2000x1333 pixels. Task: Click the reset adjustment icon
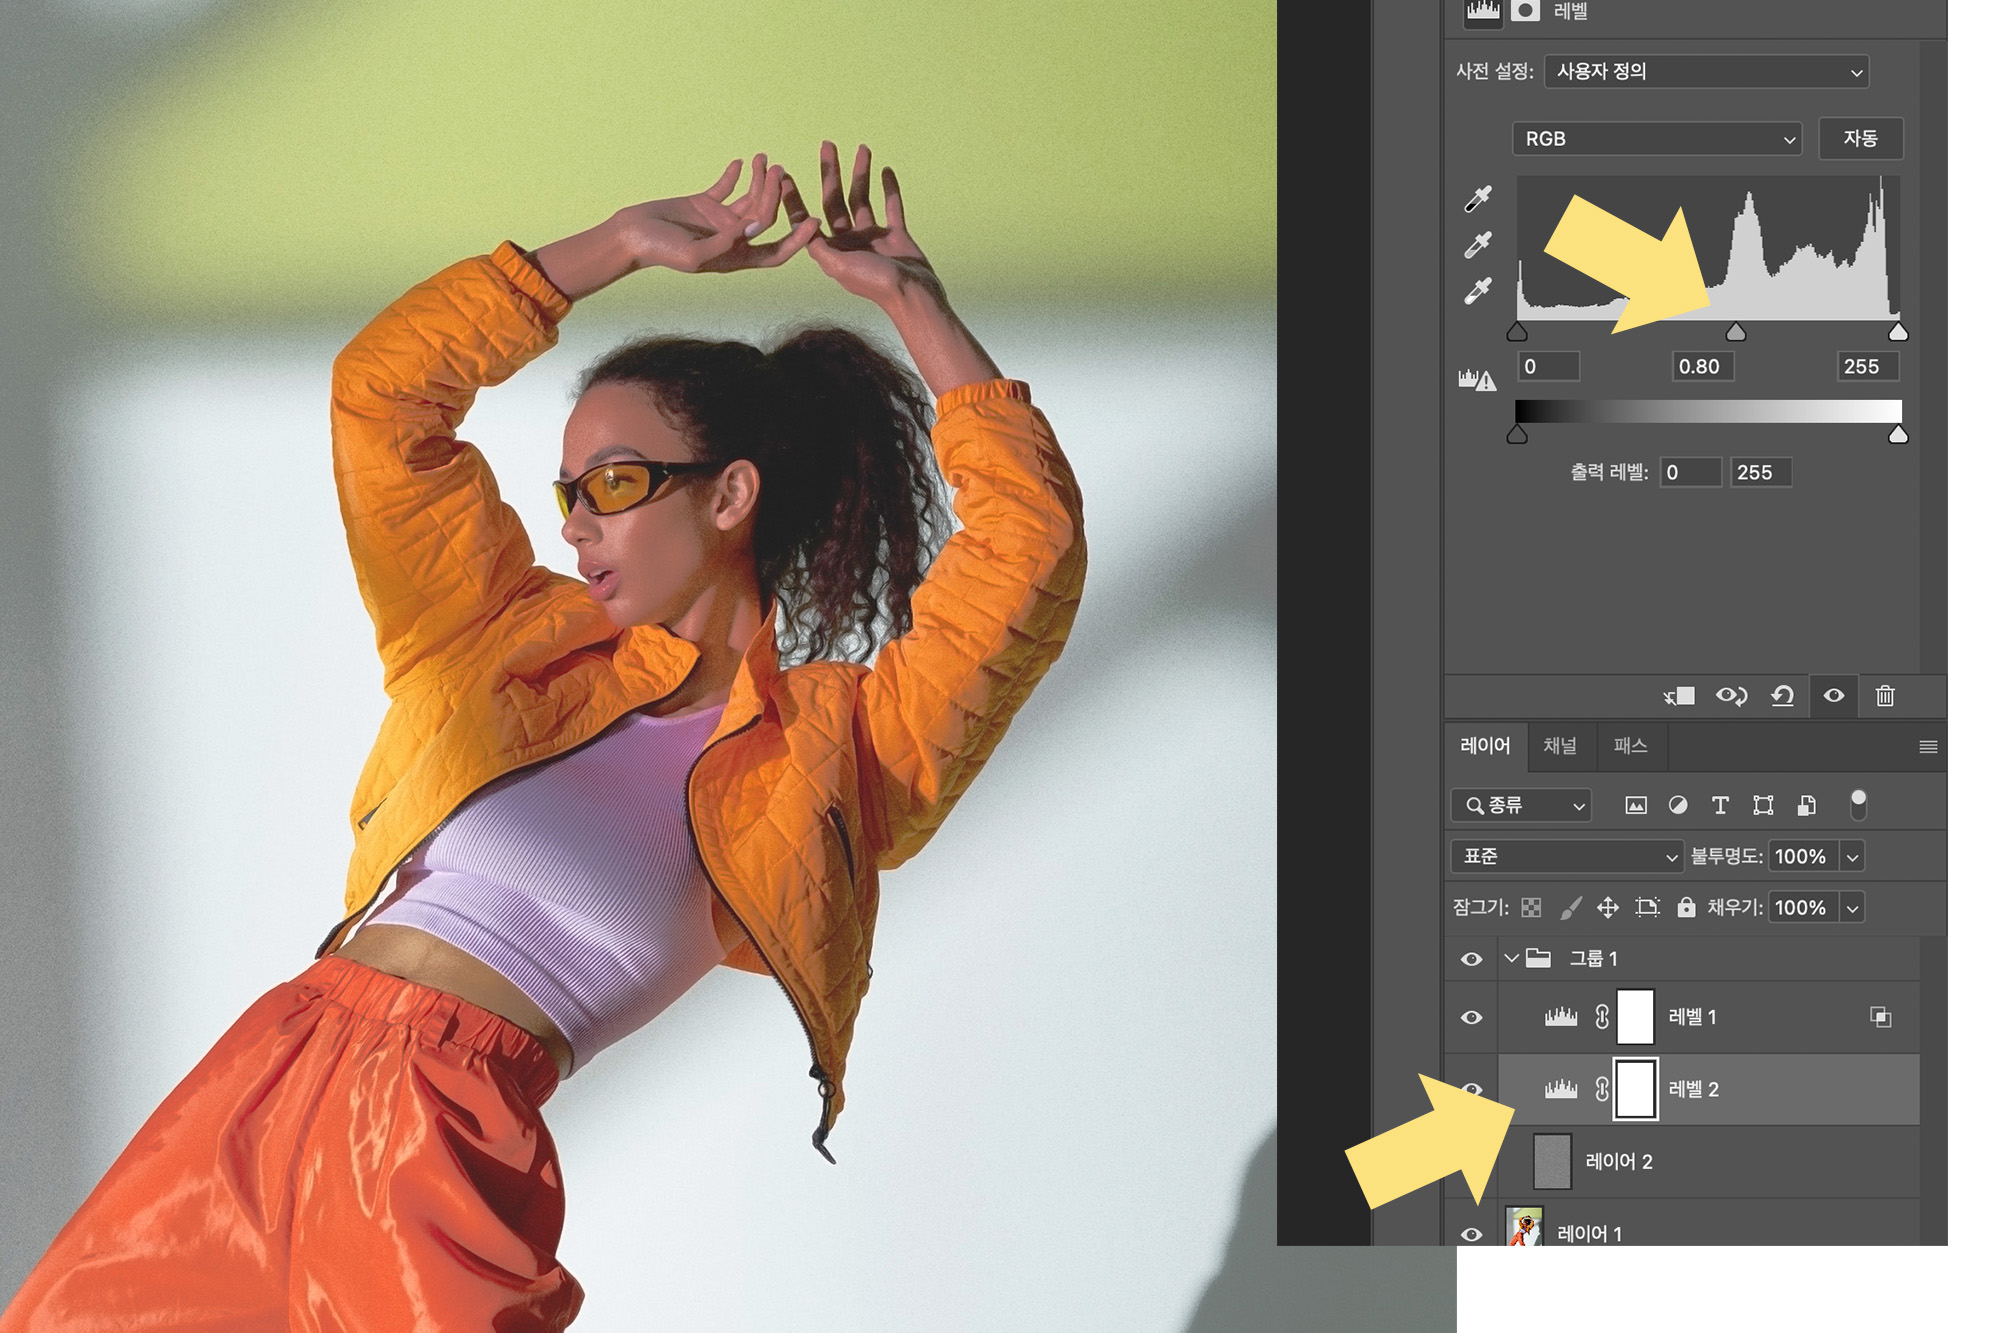(1782, 696)
